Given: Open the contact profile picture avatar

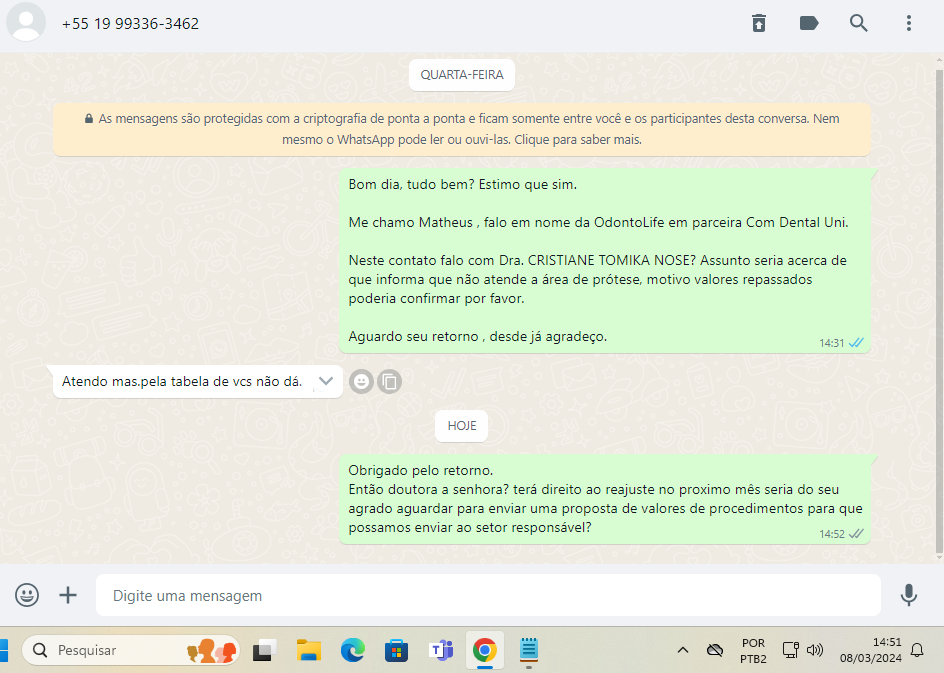Looking at the screenshot, I should 26,23.
